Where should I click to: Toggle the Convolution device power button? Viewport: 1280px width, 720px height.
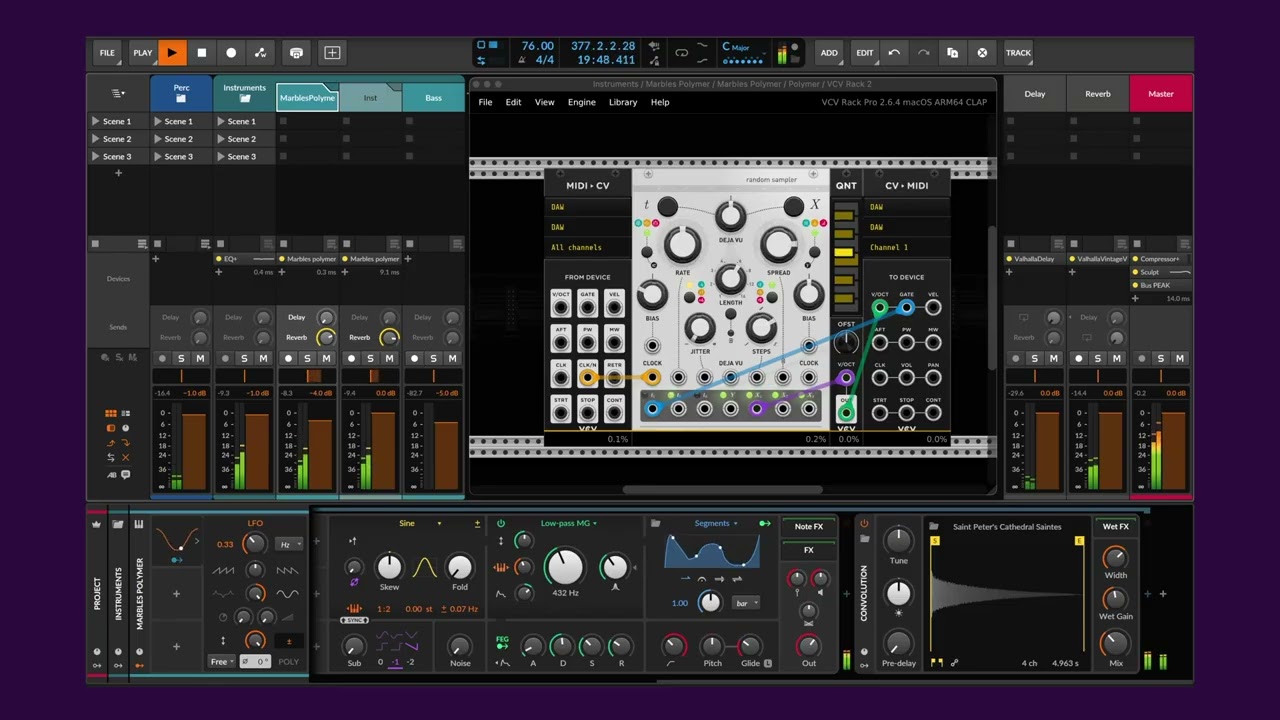pyautogui.click(x=864, y=523)
